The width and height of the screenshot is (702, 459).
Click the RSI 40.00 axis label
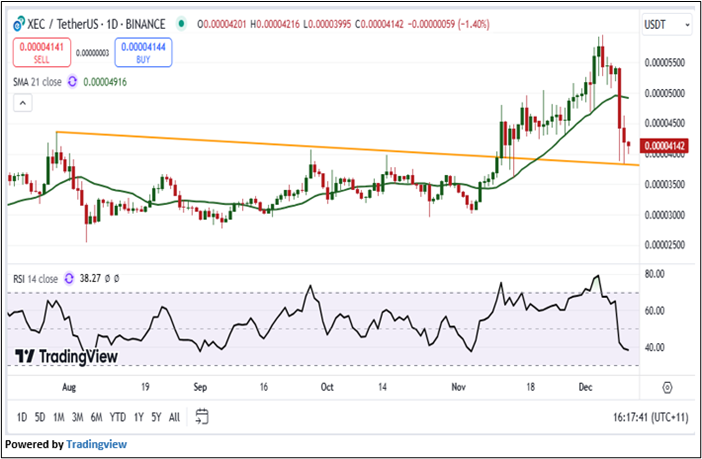click(655, 347)
